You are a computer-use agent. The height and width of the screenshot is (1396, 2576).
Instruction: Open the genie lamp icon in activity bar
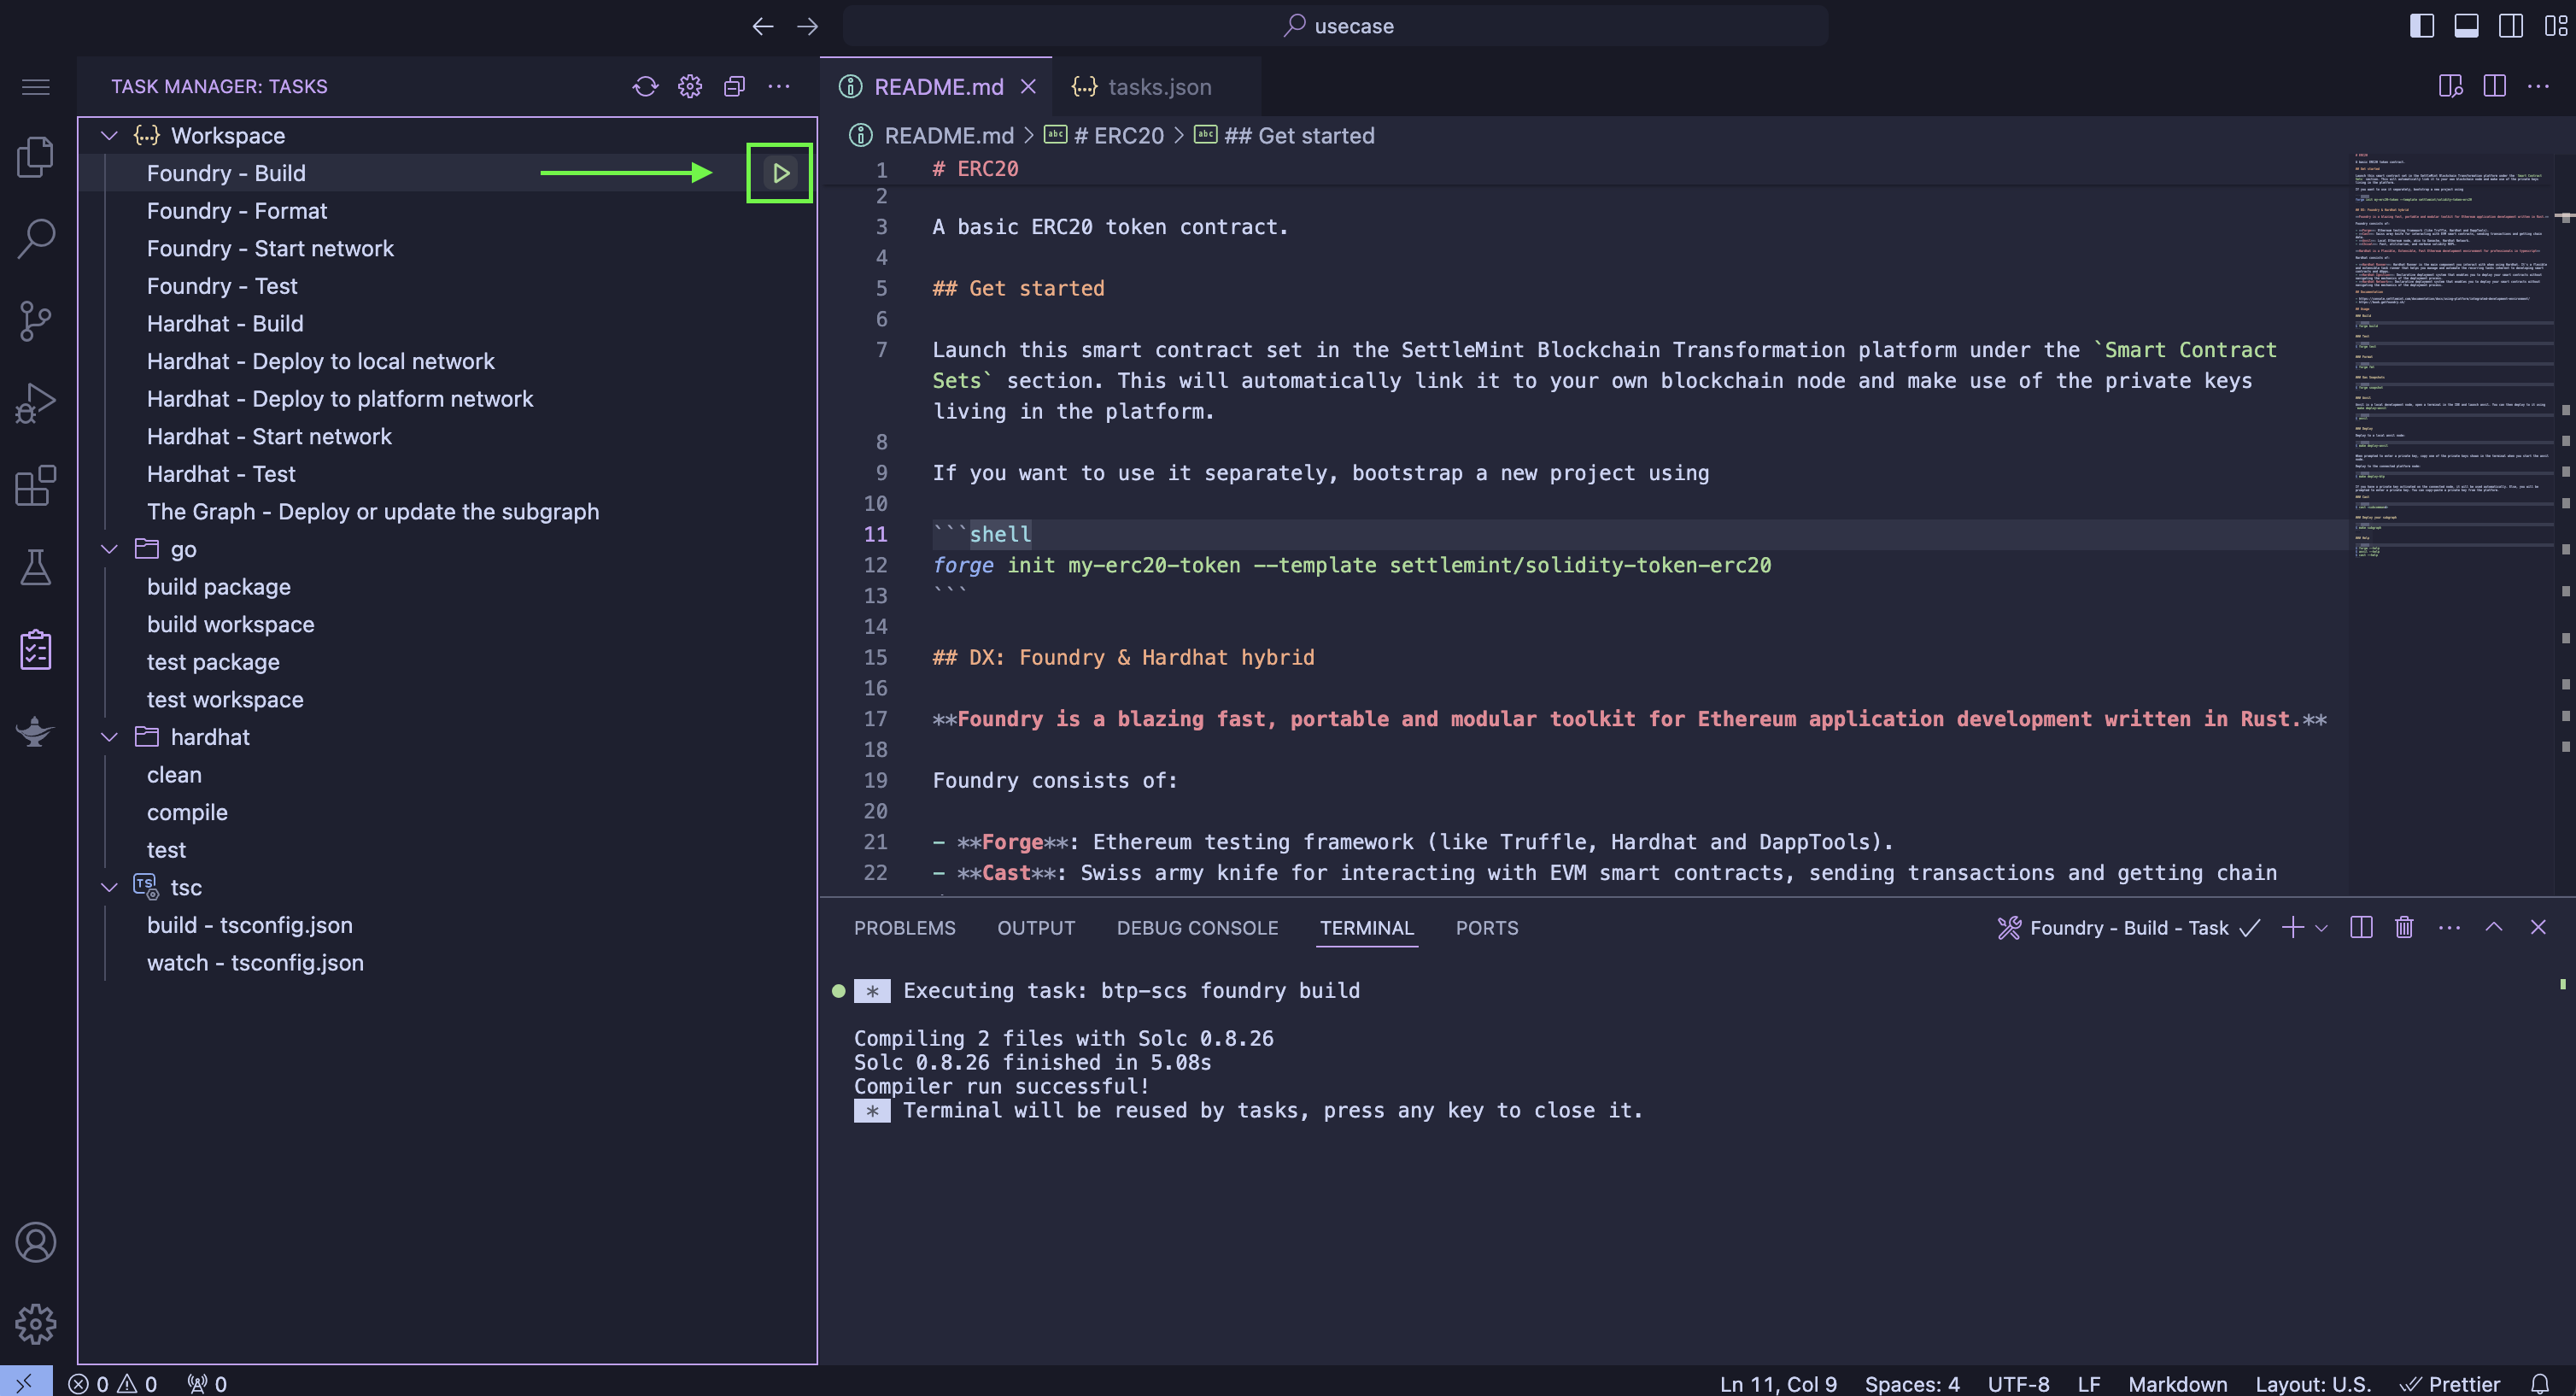click(36, 731)
